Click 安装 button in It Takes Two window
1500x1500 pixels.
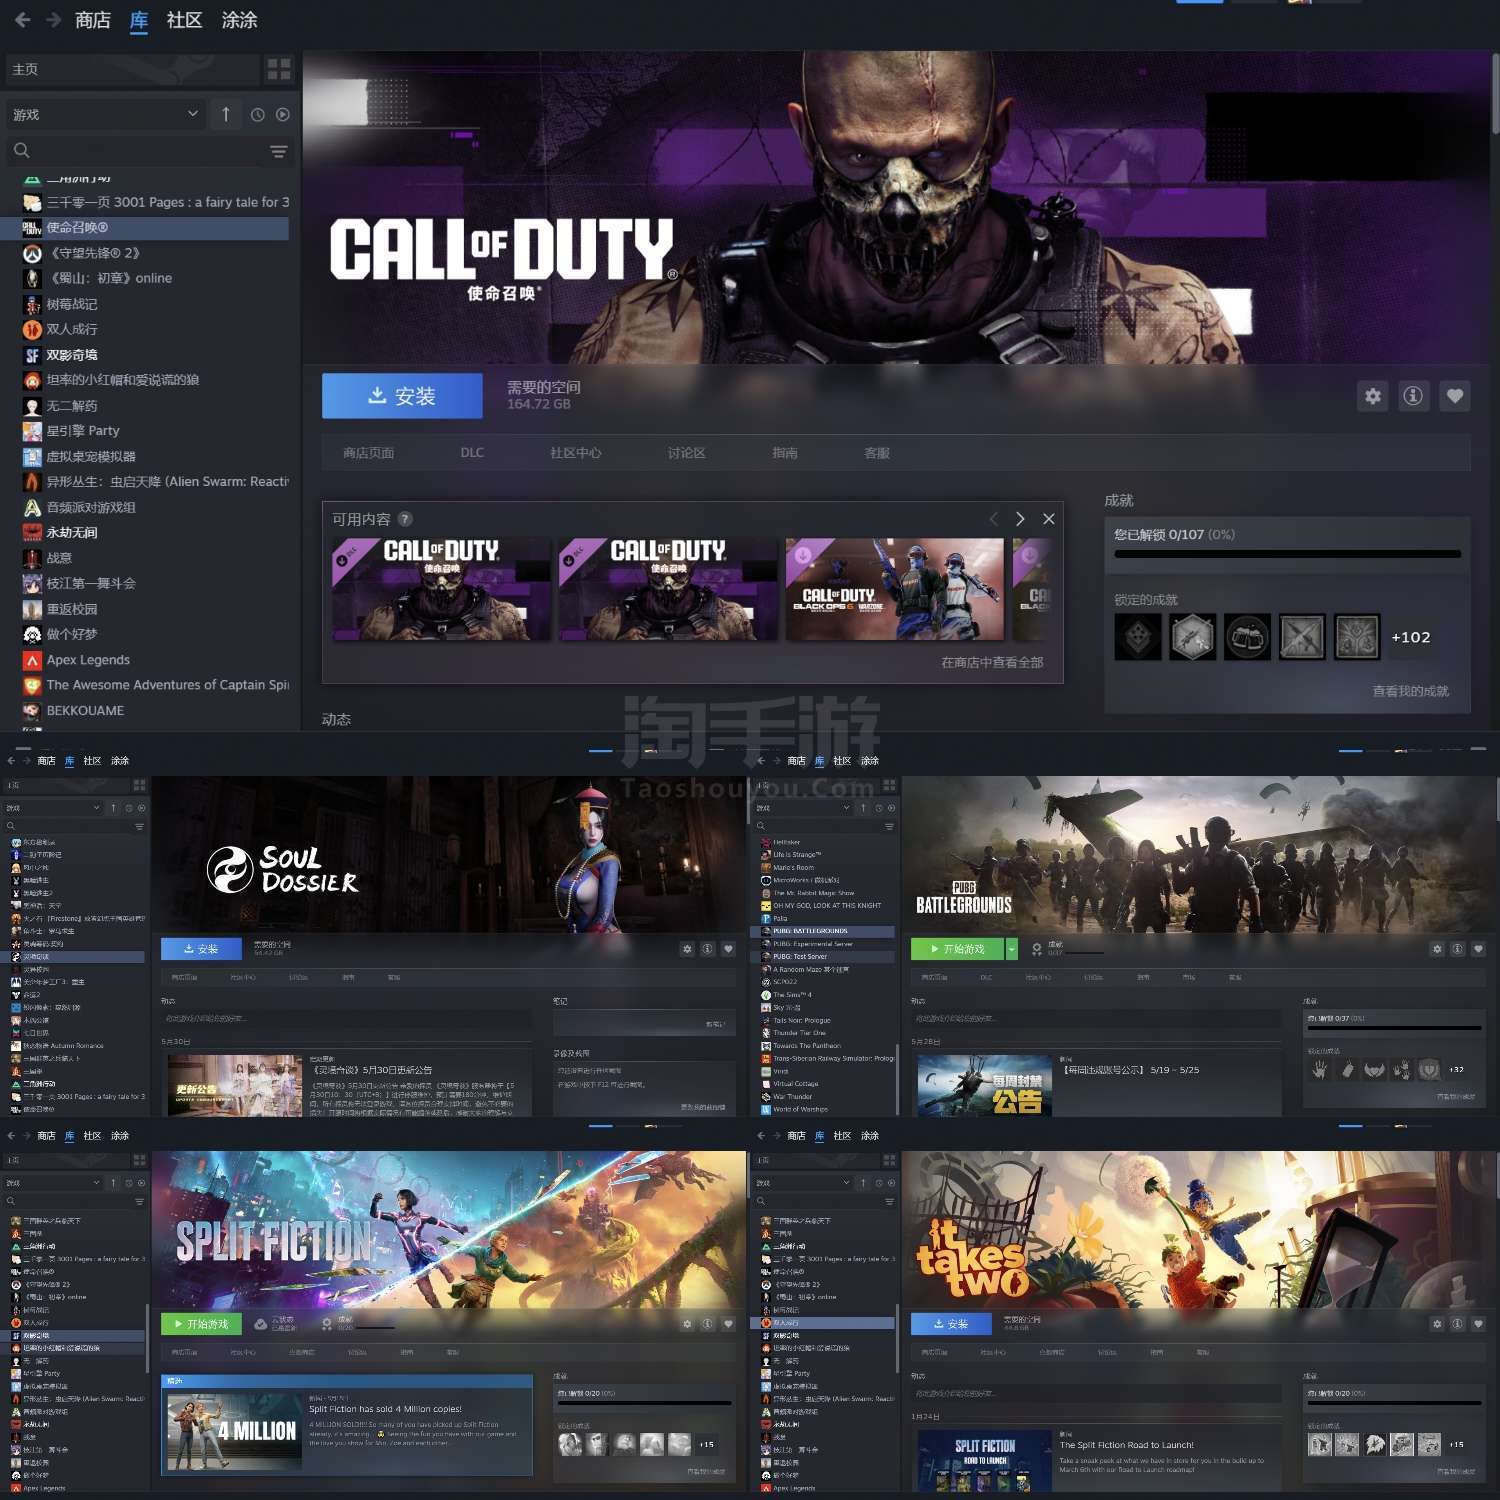[951, 1323]
